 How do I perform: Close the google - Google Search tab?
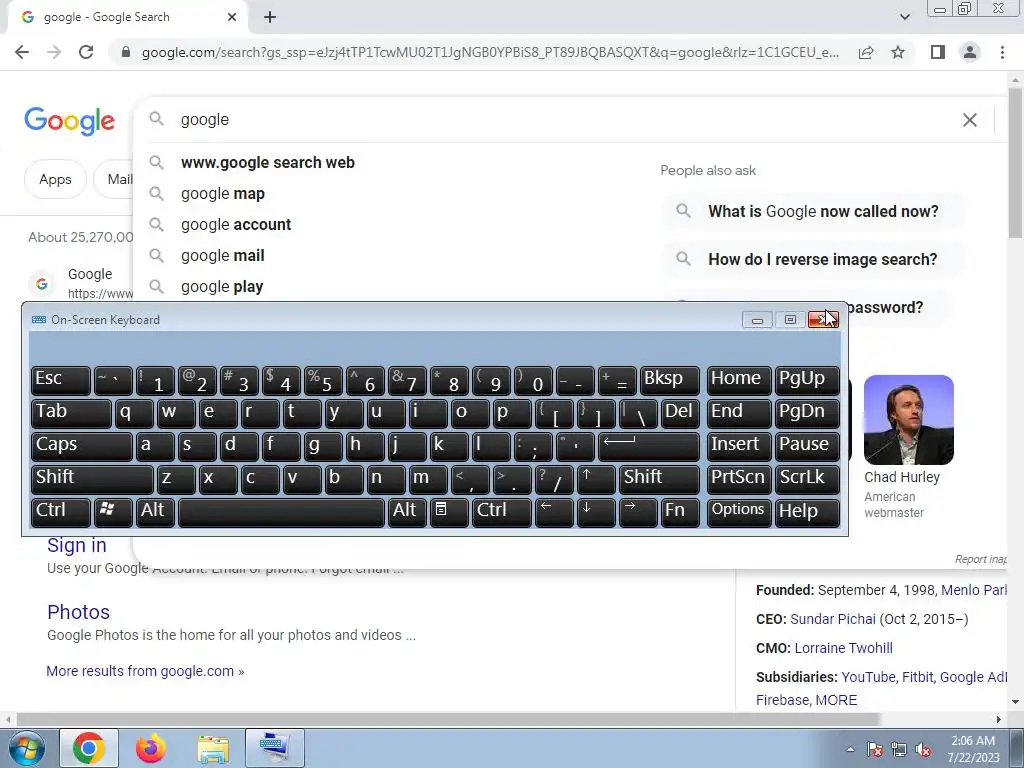tap(231, 18)
